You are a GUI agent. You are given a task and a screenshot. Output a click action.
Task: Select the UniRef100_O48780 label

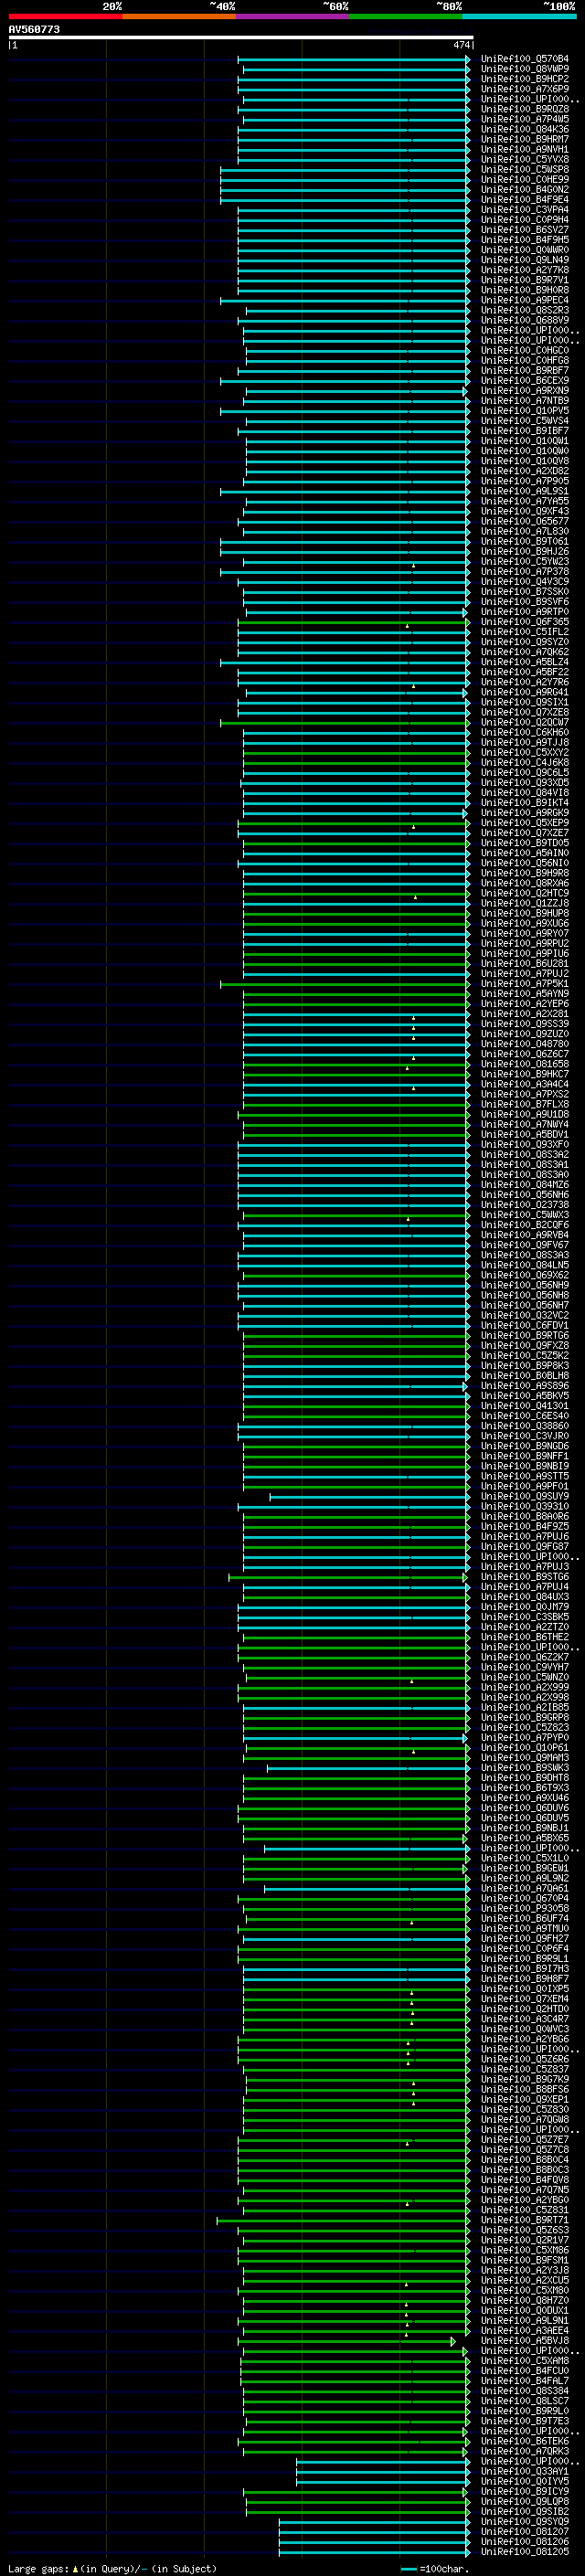(524, 1044)
